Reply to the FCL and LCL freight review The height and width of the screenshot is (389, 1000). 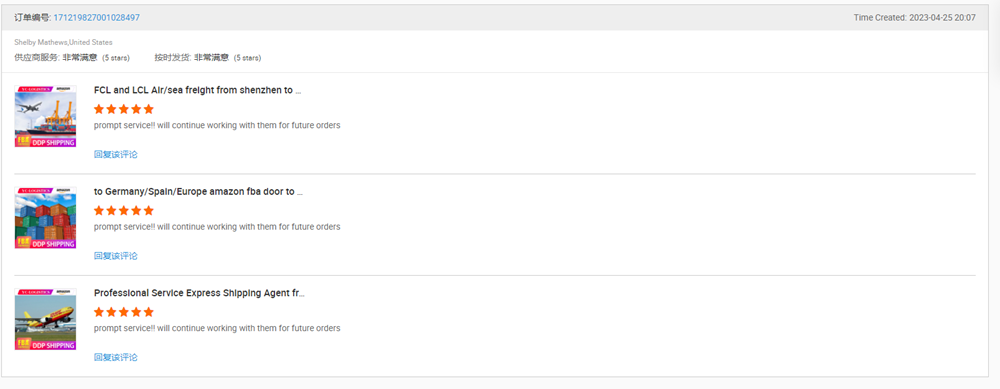115,154
